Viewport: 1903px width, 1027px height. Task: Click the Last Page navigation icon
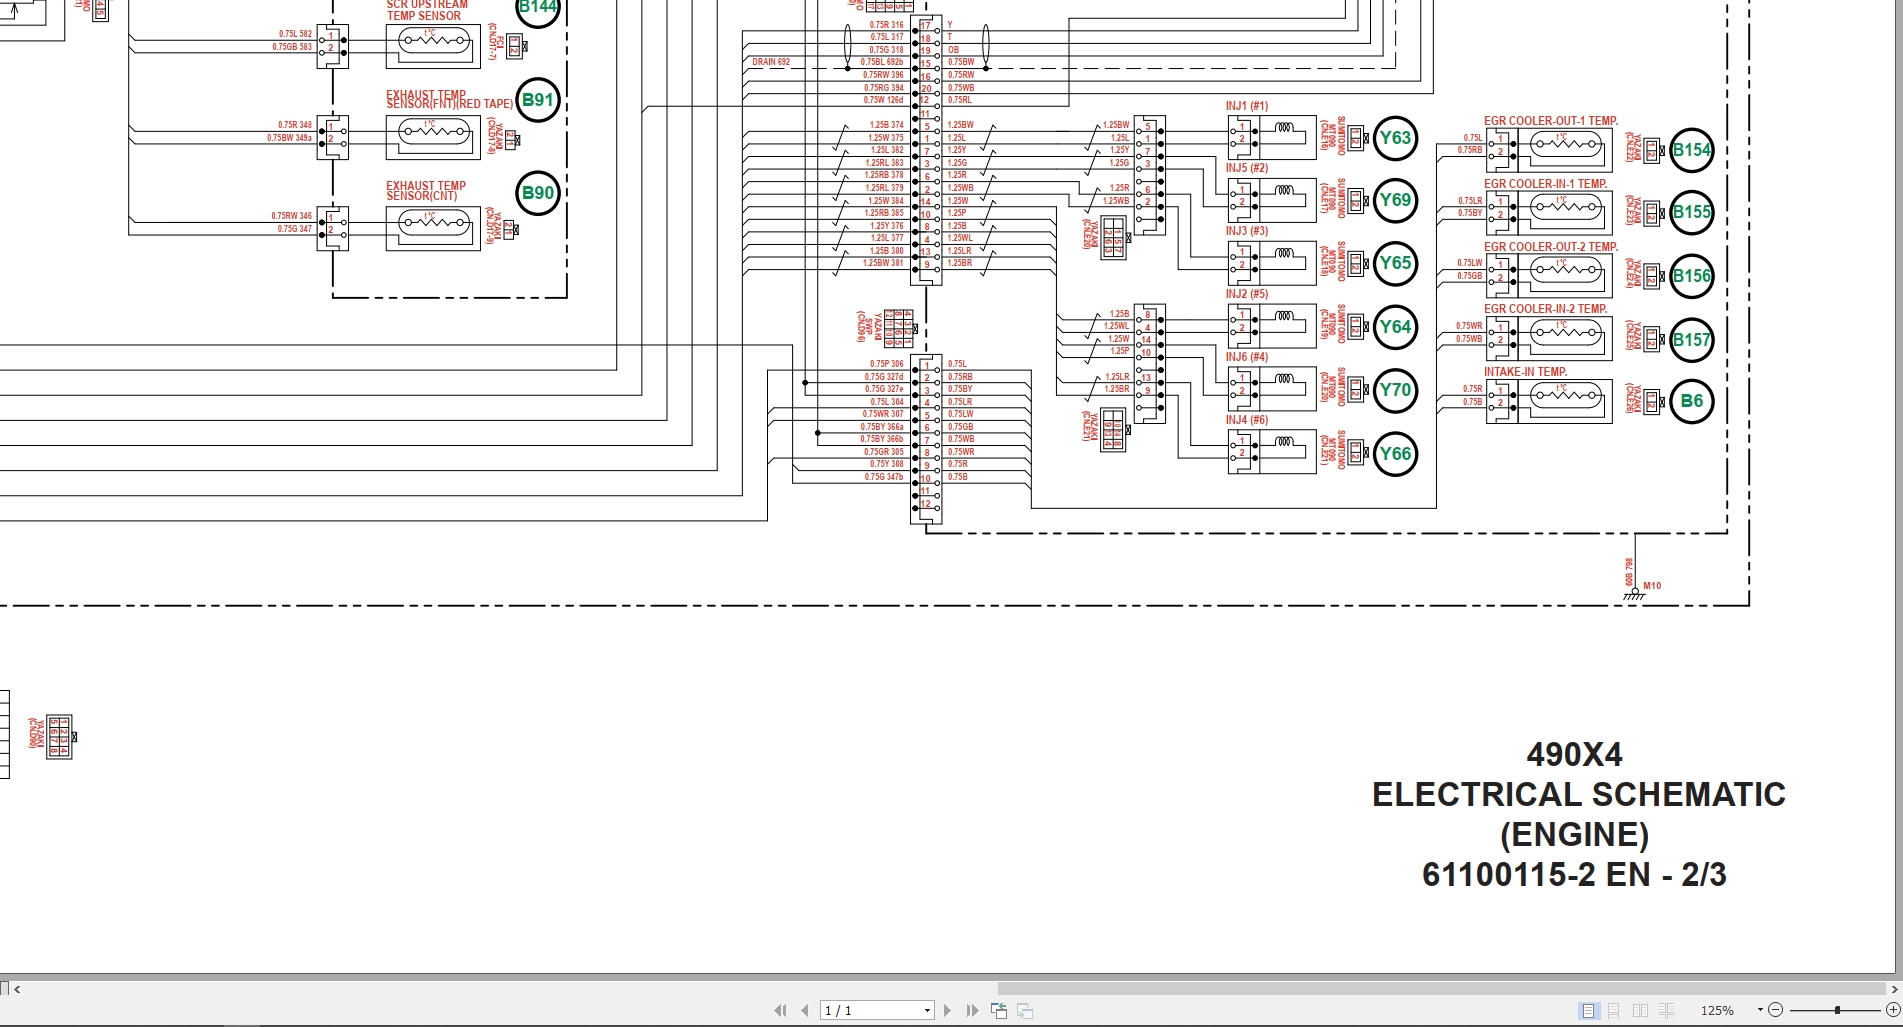pos(973,1010)
